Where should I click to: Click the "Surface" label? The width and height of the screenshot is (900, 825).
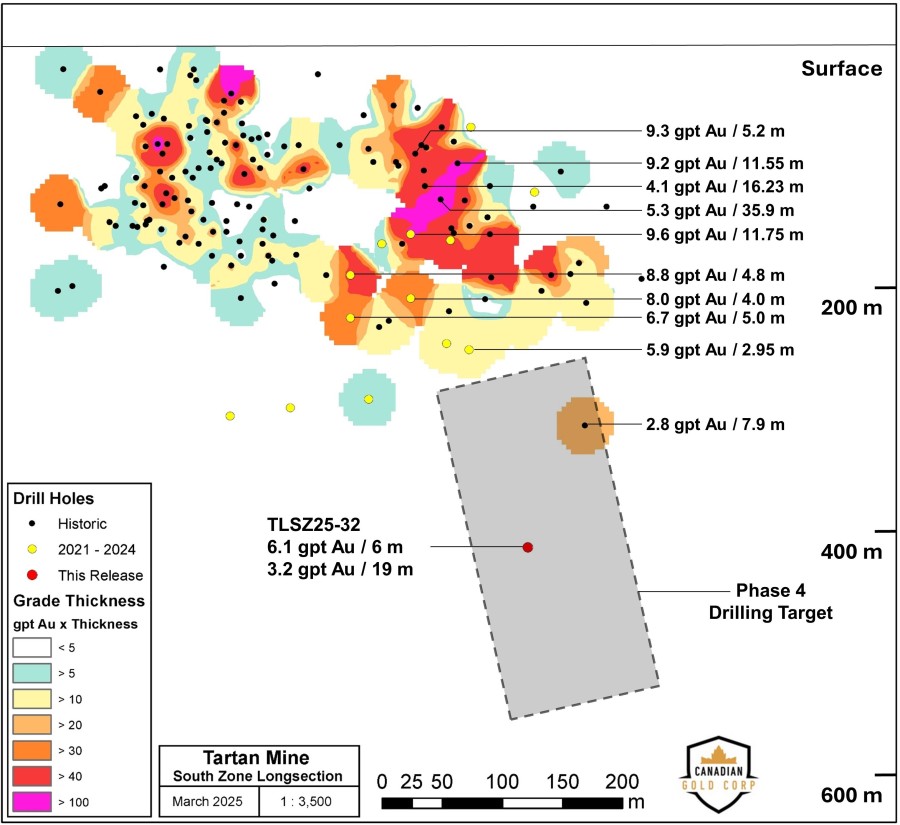841,69
